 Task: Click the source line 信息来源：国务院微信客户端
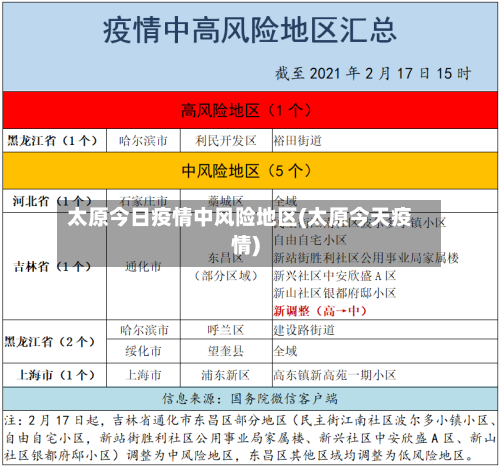tap(250, 399)
